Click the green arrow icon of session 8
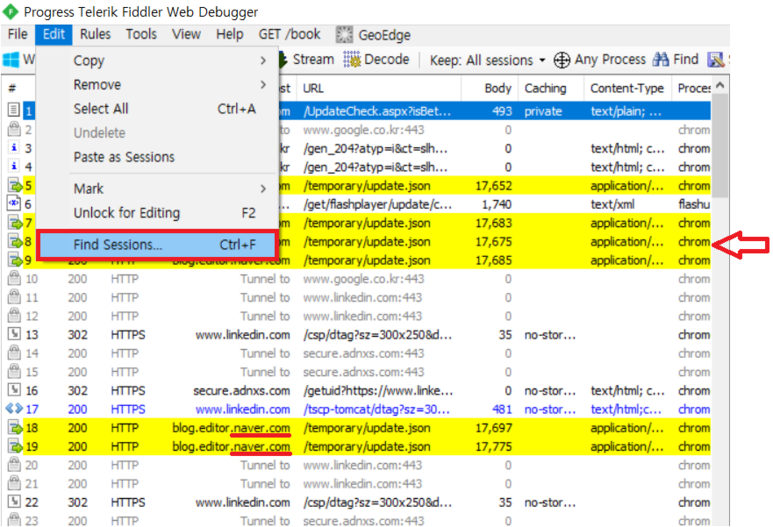Screen dimensions: 773x527 point(15,242)
